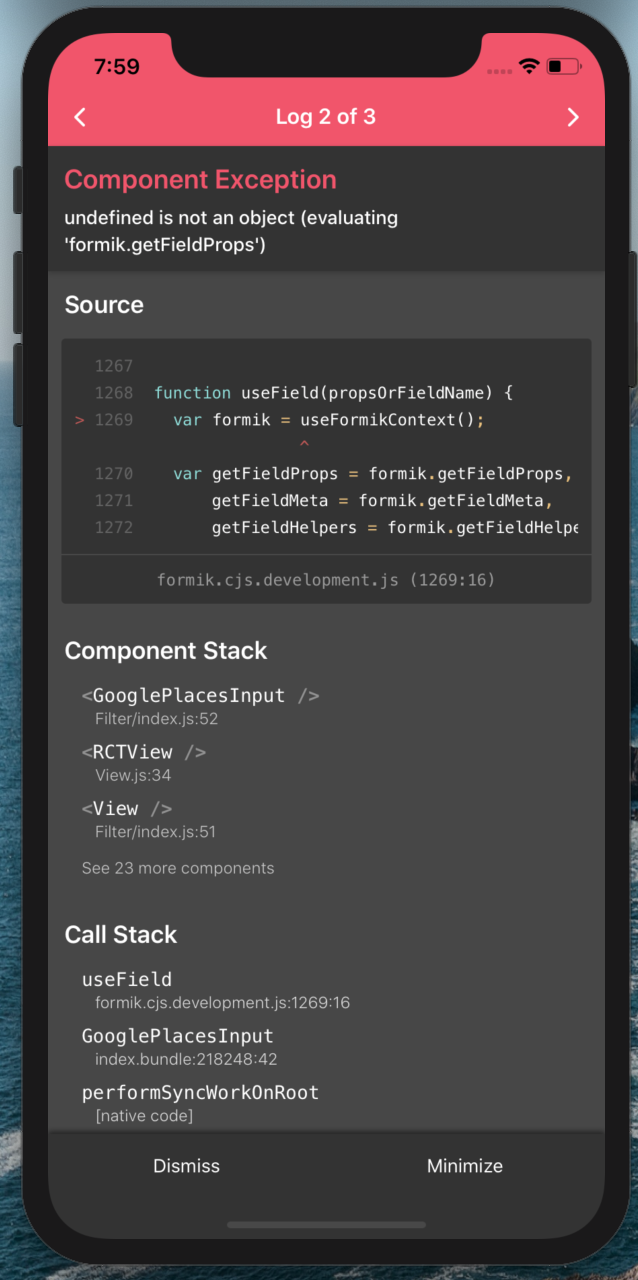Expand the hidden 23 more components

tap(178, 868)
